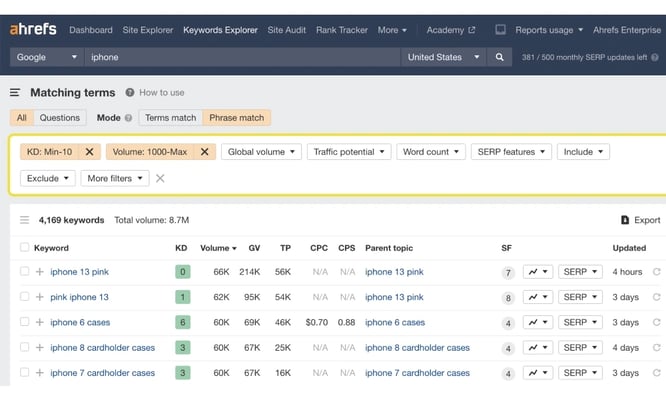Expand the Global volume filter dropdown

[x=261, y=152]
